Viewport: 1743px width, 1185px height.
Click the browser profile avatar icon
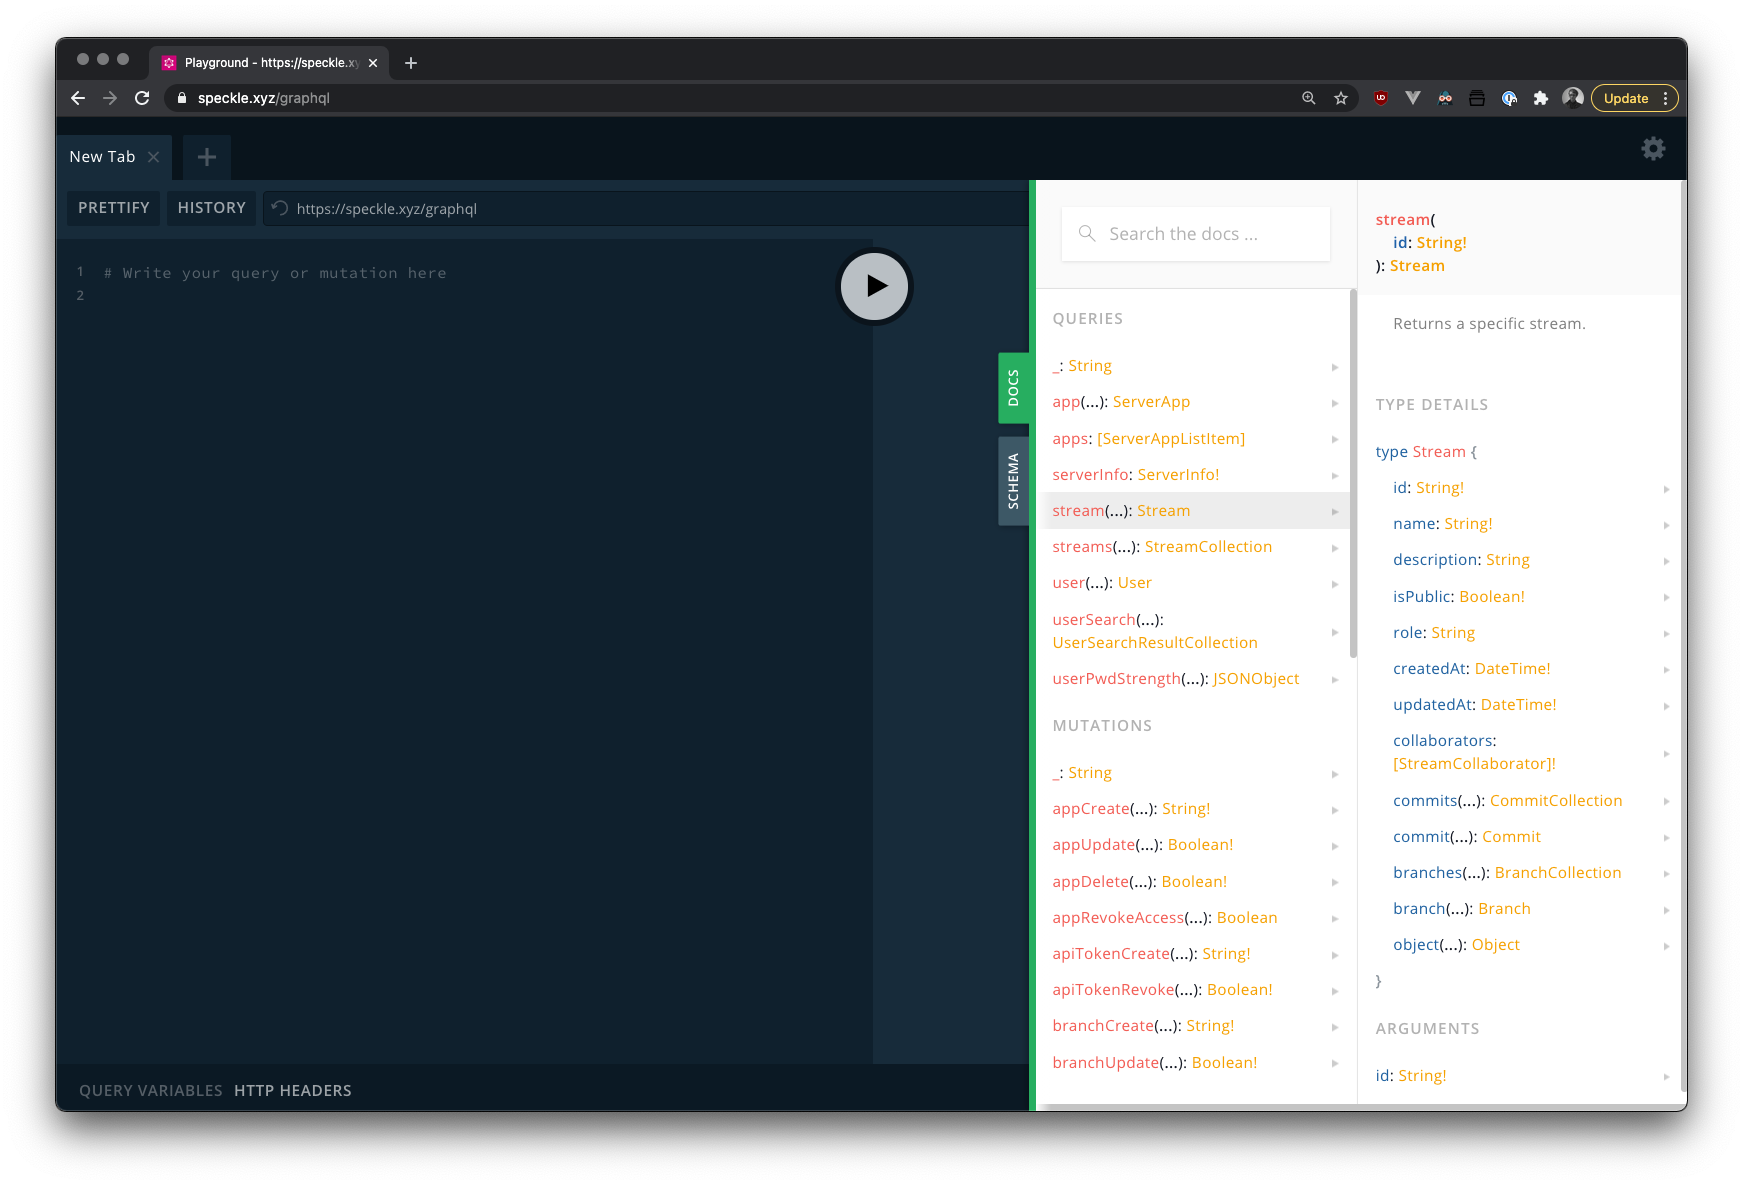1572,98
